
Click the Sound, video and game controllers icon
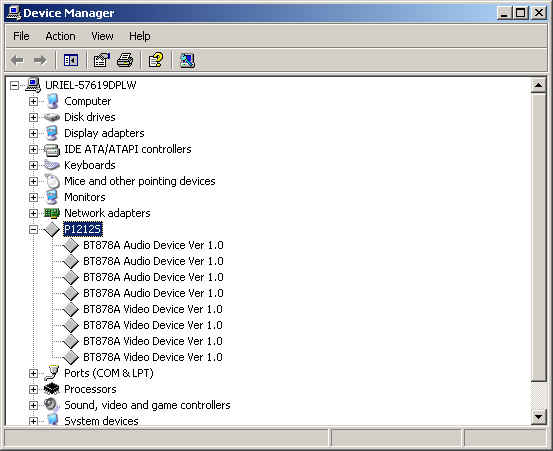click(52, 405)
